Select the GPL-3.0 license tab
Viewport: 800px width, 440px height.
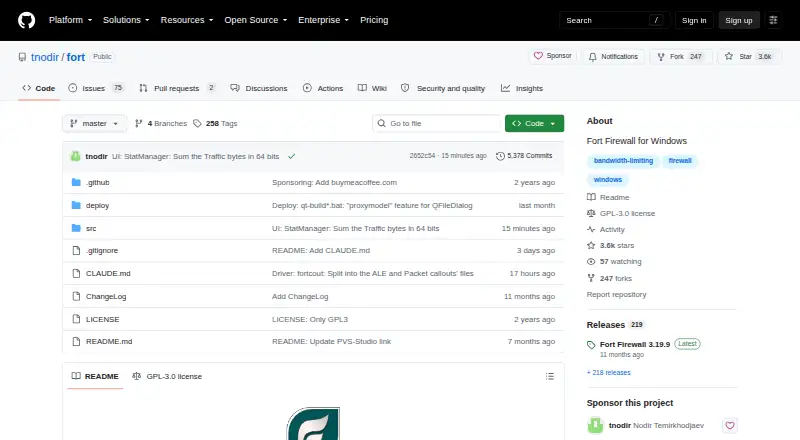pyautogui.click(x=167, y=376)
